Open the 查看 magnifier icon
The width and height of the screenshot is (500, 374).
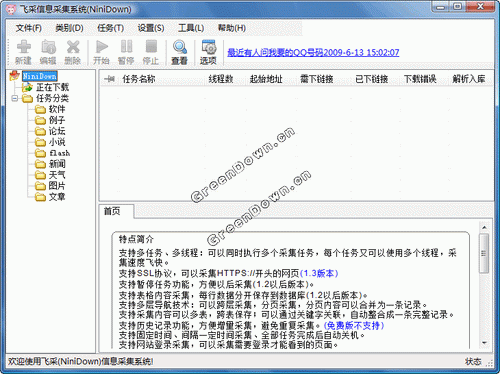(x=180, y=47)
